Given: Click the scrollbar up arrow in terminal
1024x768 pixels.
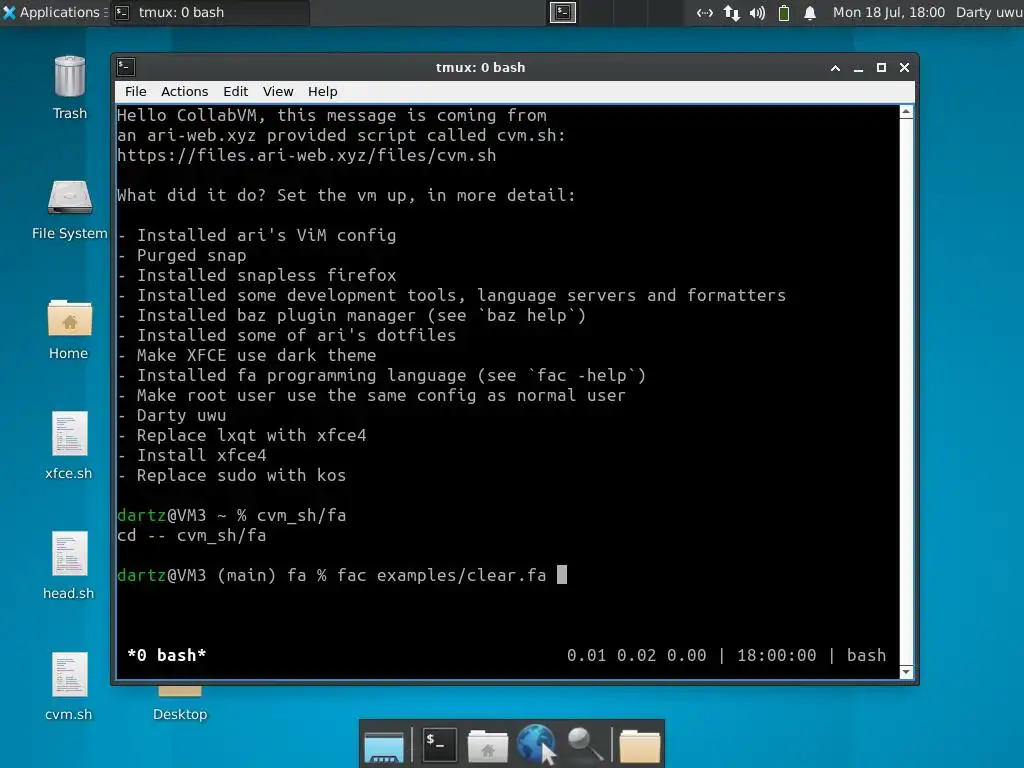Looking at the screenshot, I should click(906, 112).
